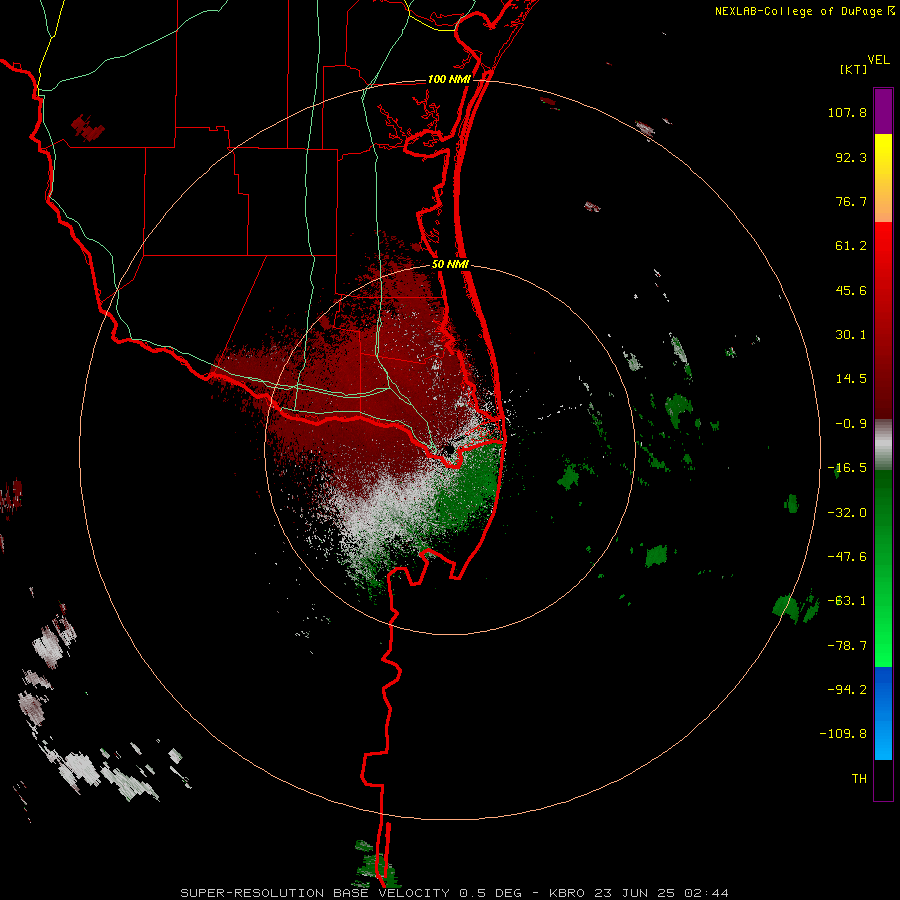Click the 92.3 legend value
900x900 pixels.
(x=851, y=157)
